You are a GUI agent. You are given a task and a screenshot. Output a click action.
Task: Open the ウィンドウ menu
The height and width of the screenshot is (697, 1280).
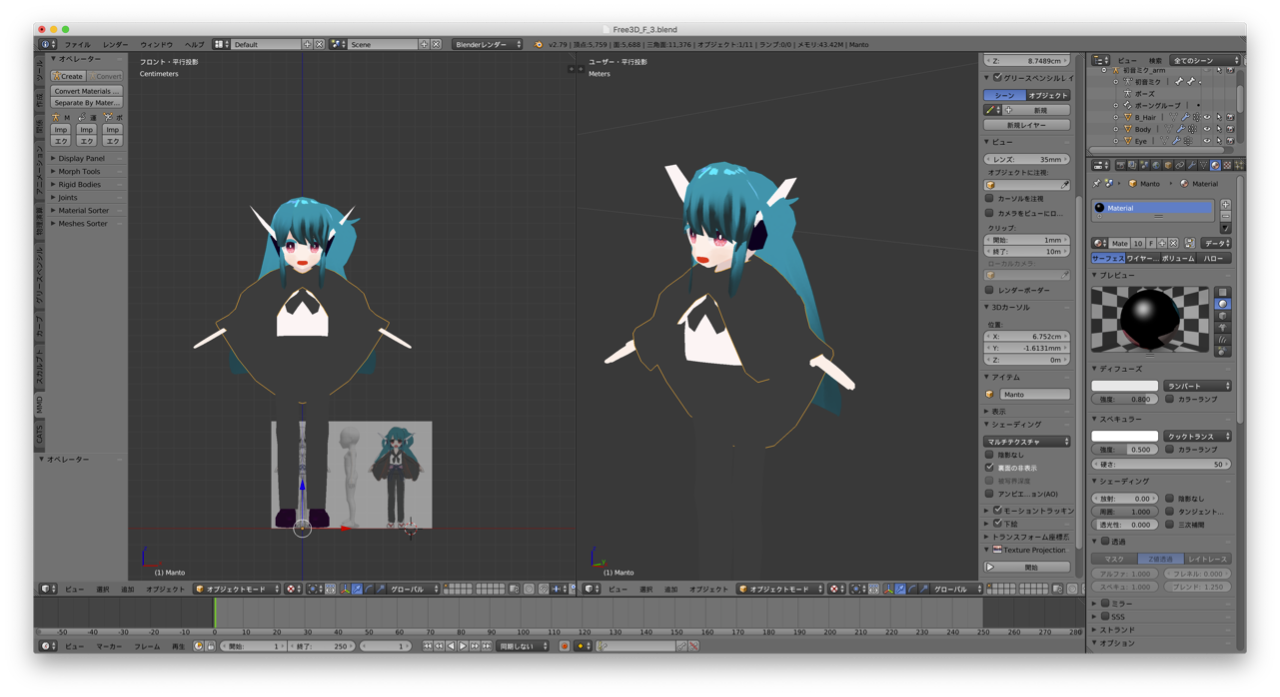click(156, 44)
